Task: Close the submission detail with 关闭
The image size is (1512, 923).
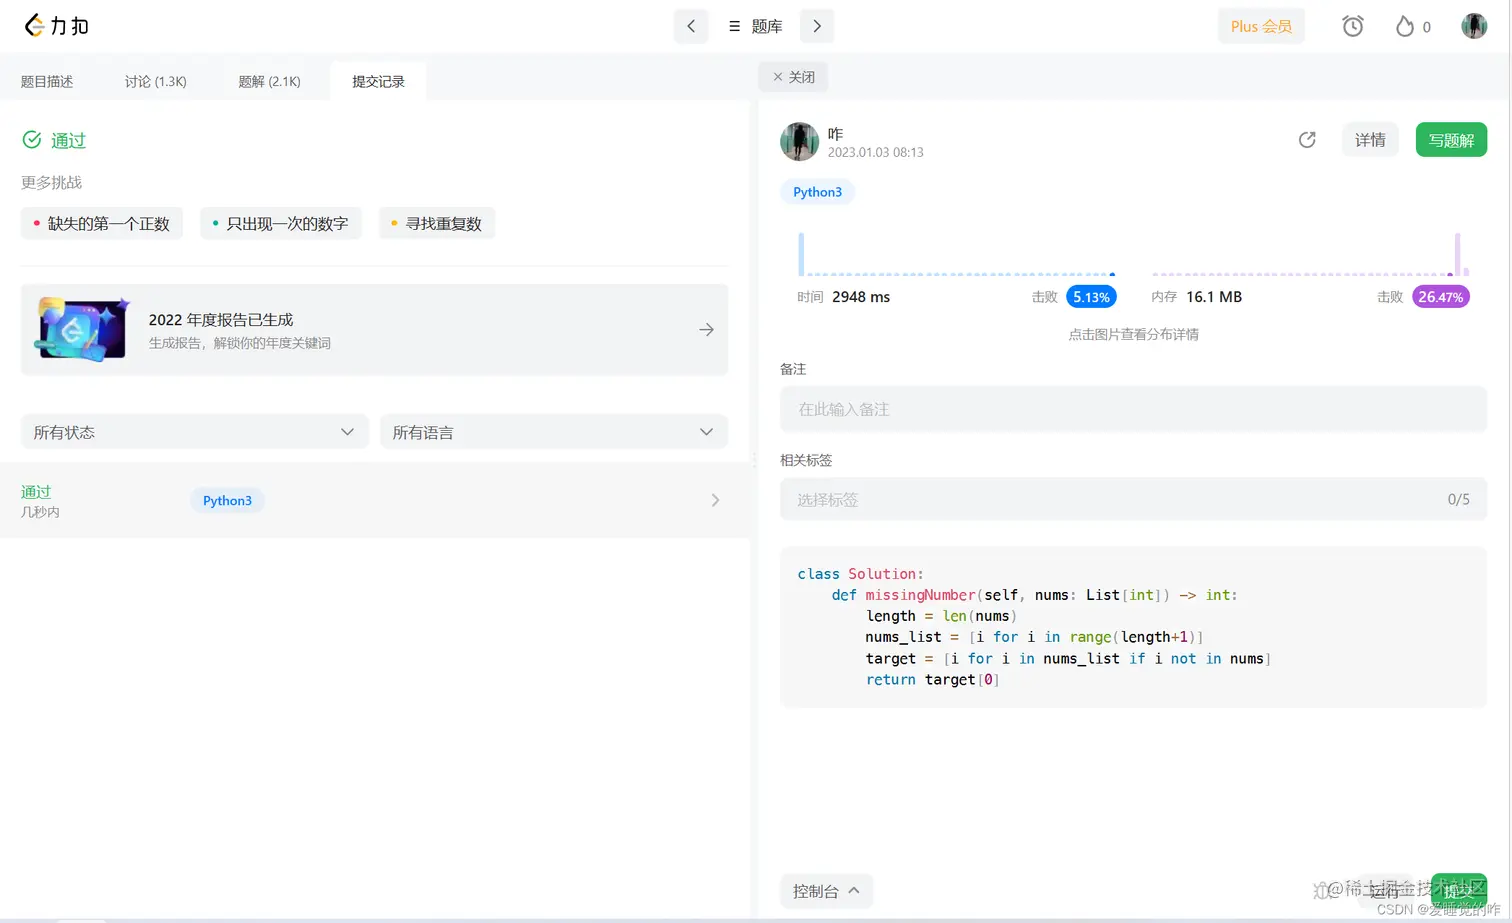Action: coord(794,77)
